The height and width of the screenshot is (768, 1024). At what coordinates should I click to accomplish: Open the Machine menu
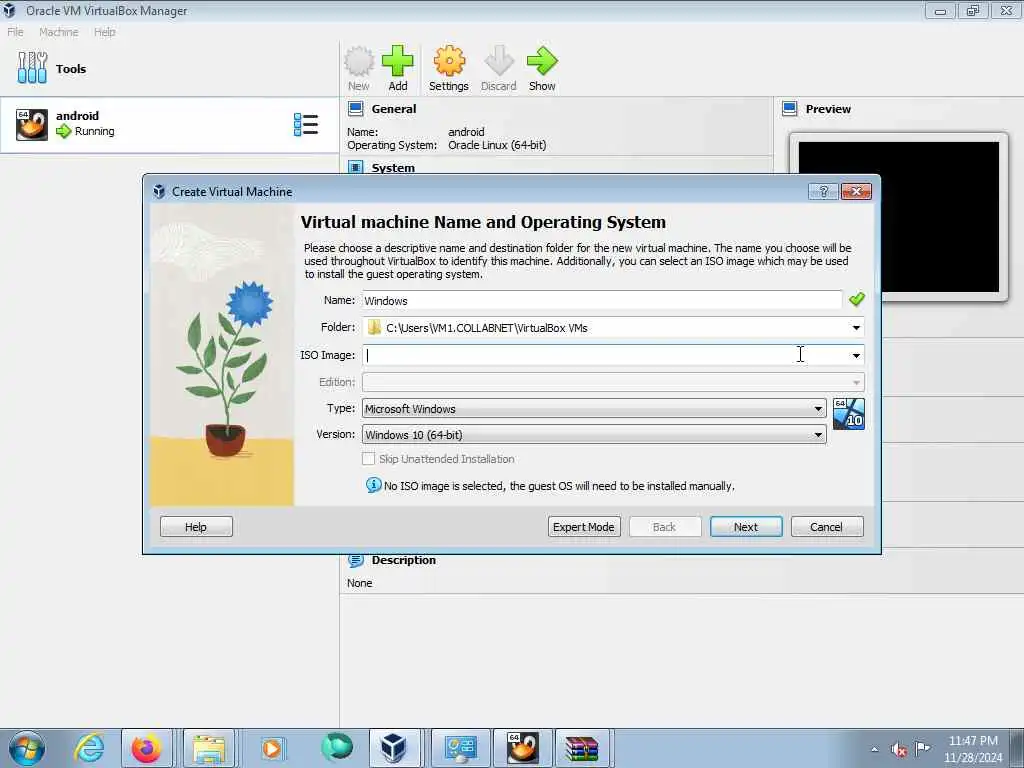point(59,32)
